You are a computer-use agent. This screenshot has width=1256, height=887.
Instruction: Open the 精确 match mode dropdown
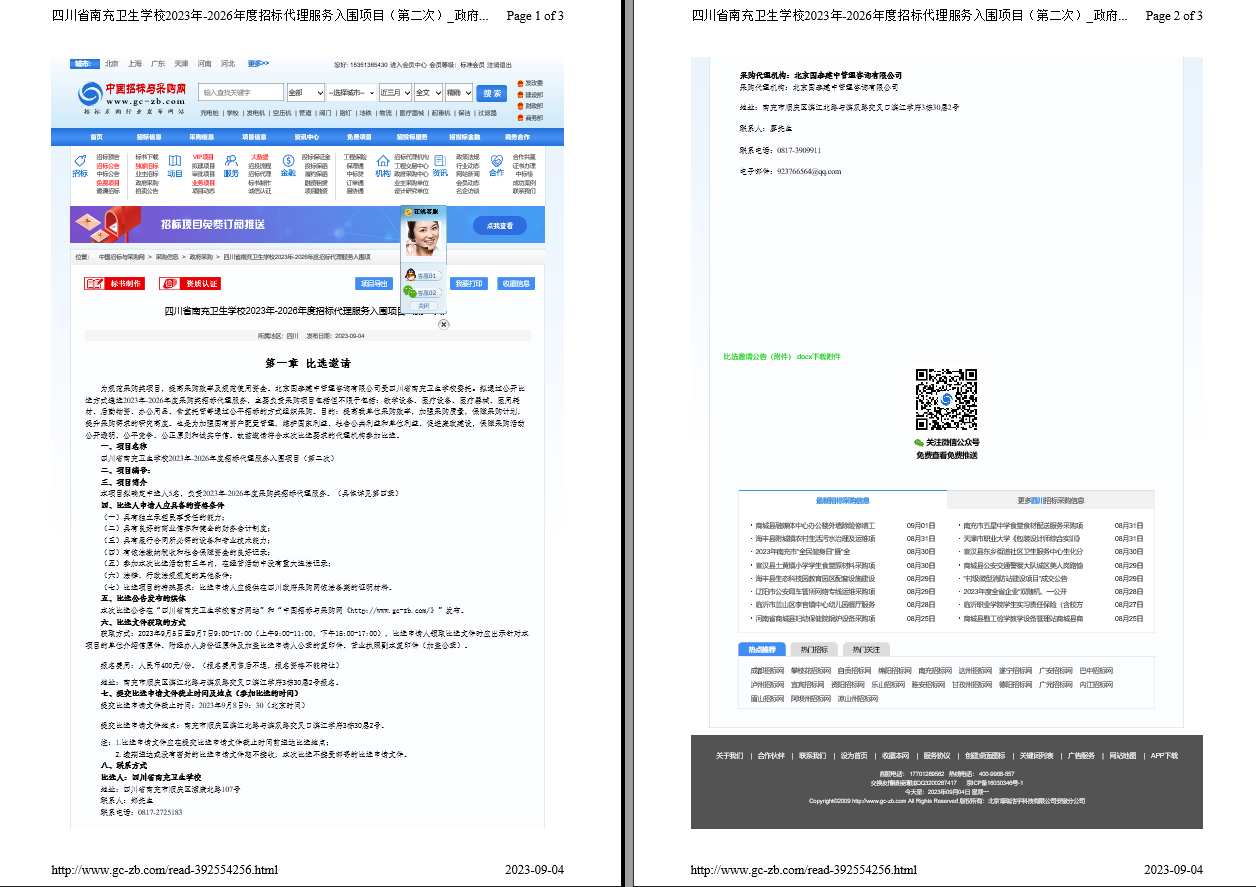(x=459, y=92)
